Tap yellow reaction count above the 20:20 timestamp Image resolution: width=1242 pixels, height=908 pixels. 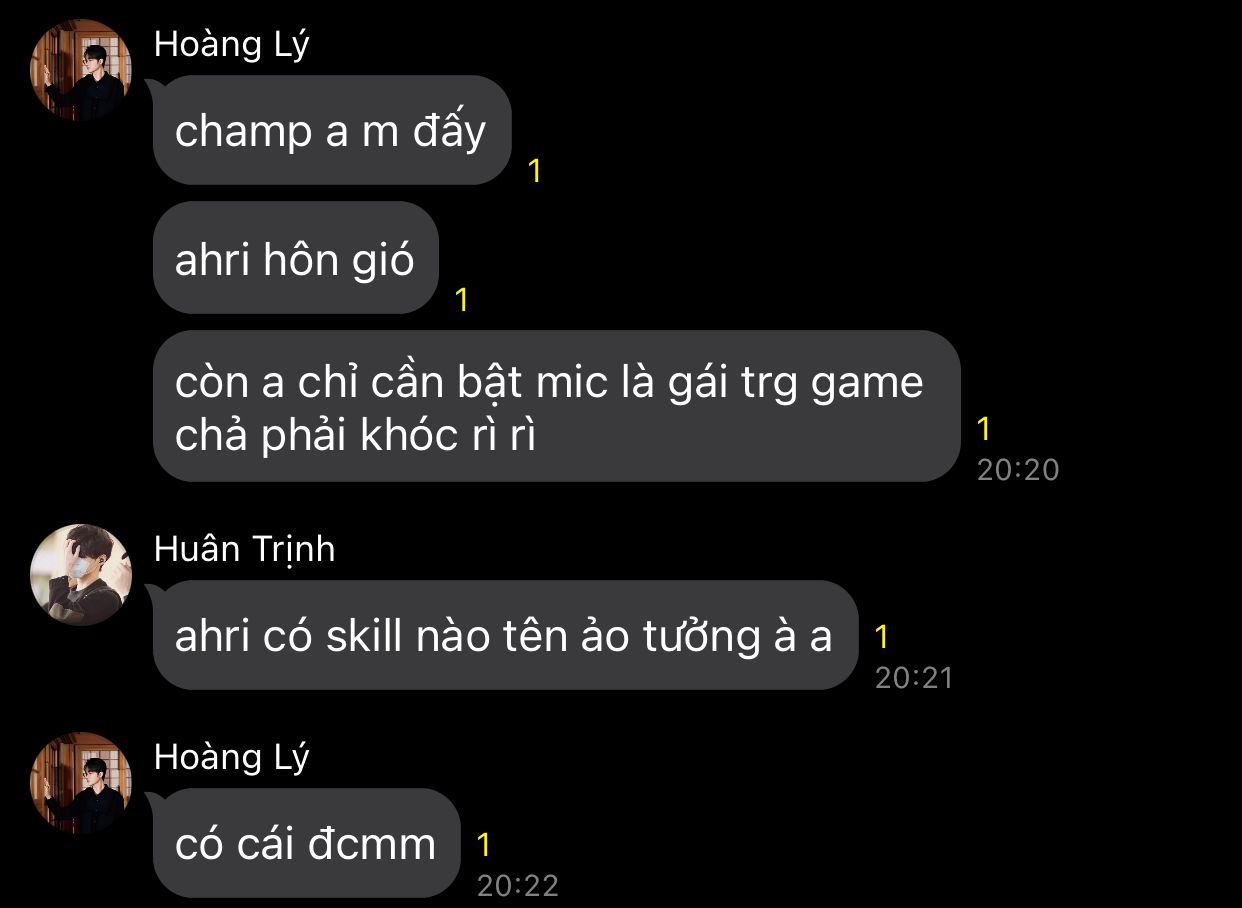click(x=984, y=429)
